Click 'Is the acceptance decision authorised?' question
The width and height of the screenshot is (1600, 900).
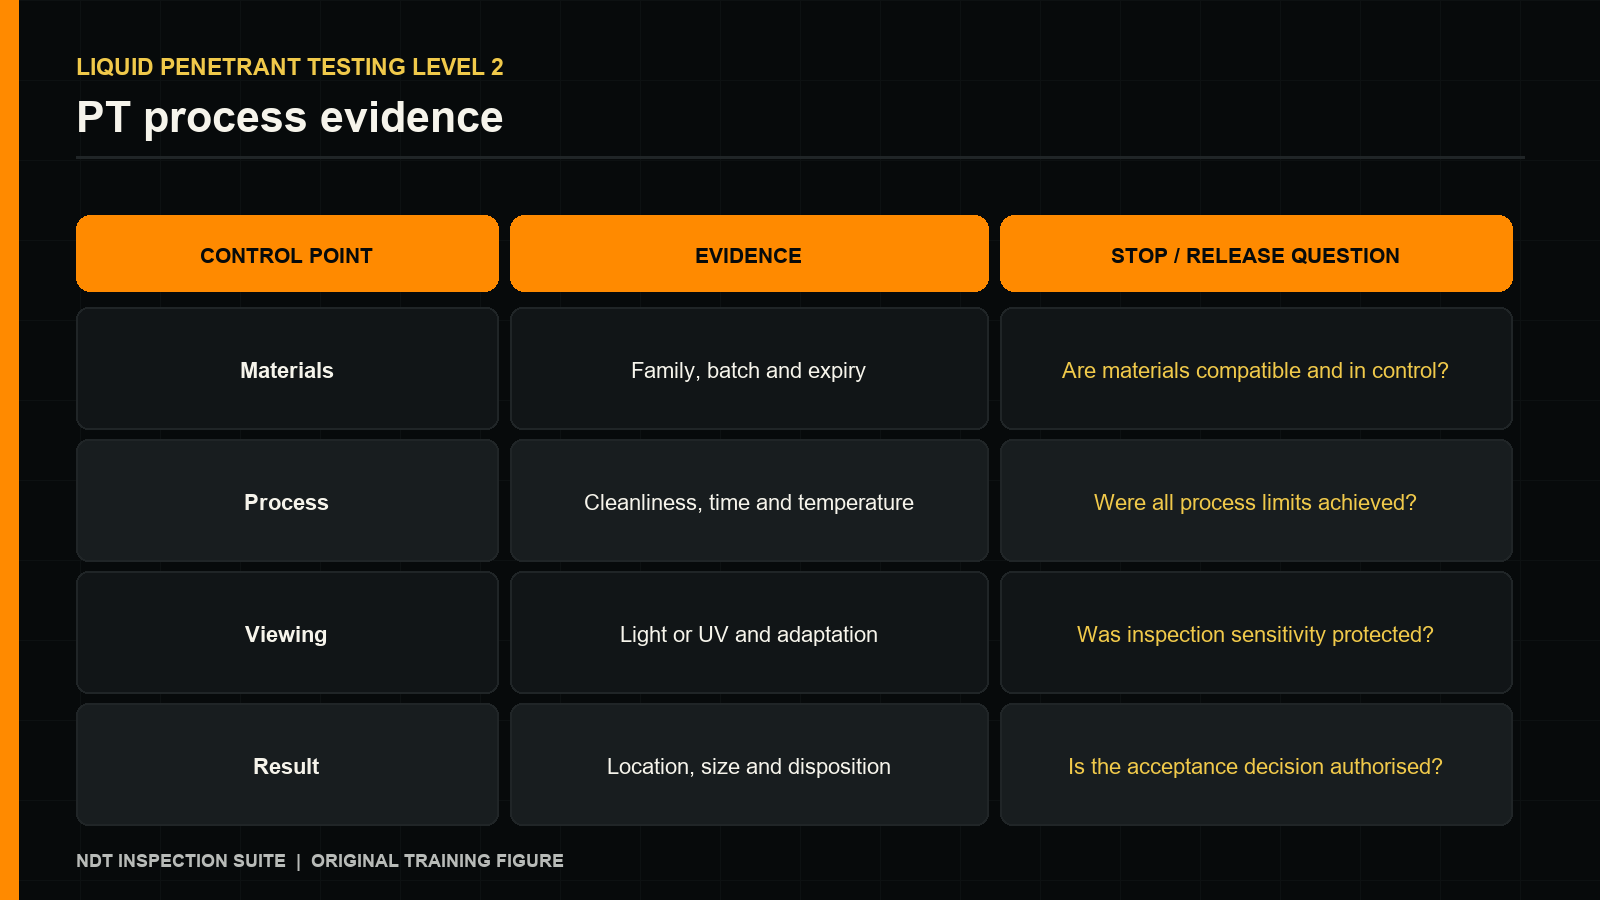pyautogui.click(x=1256, y=765)
